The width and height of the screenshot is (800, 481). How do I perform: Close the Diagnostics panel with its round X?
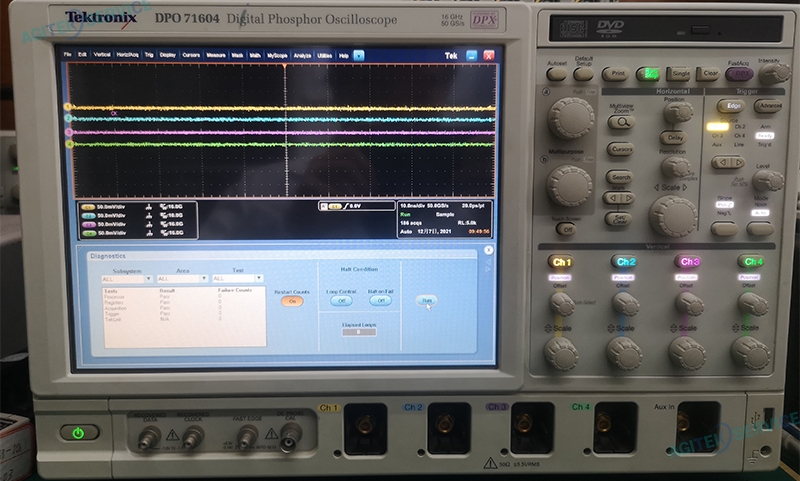pyautogui.click(x=488, y=250)
